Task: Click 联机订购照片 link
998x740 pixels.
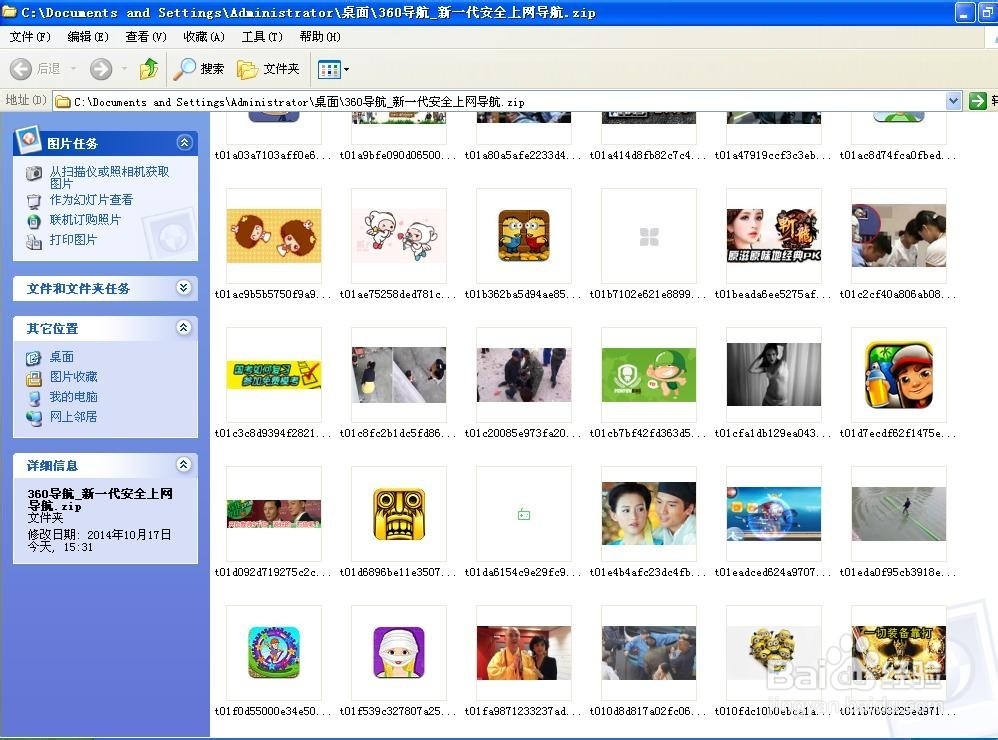Action: point(85,220)
